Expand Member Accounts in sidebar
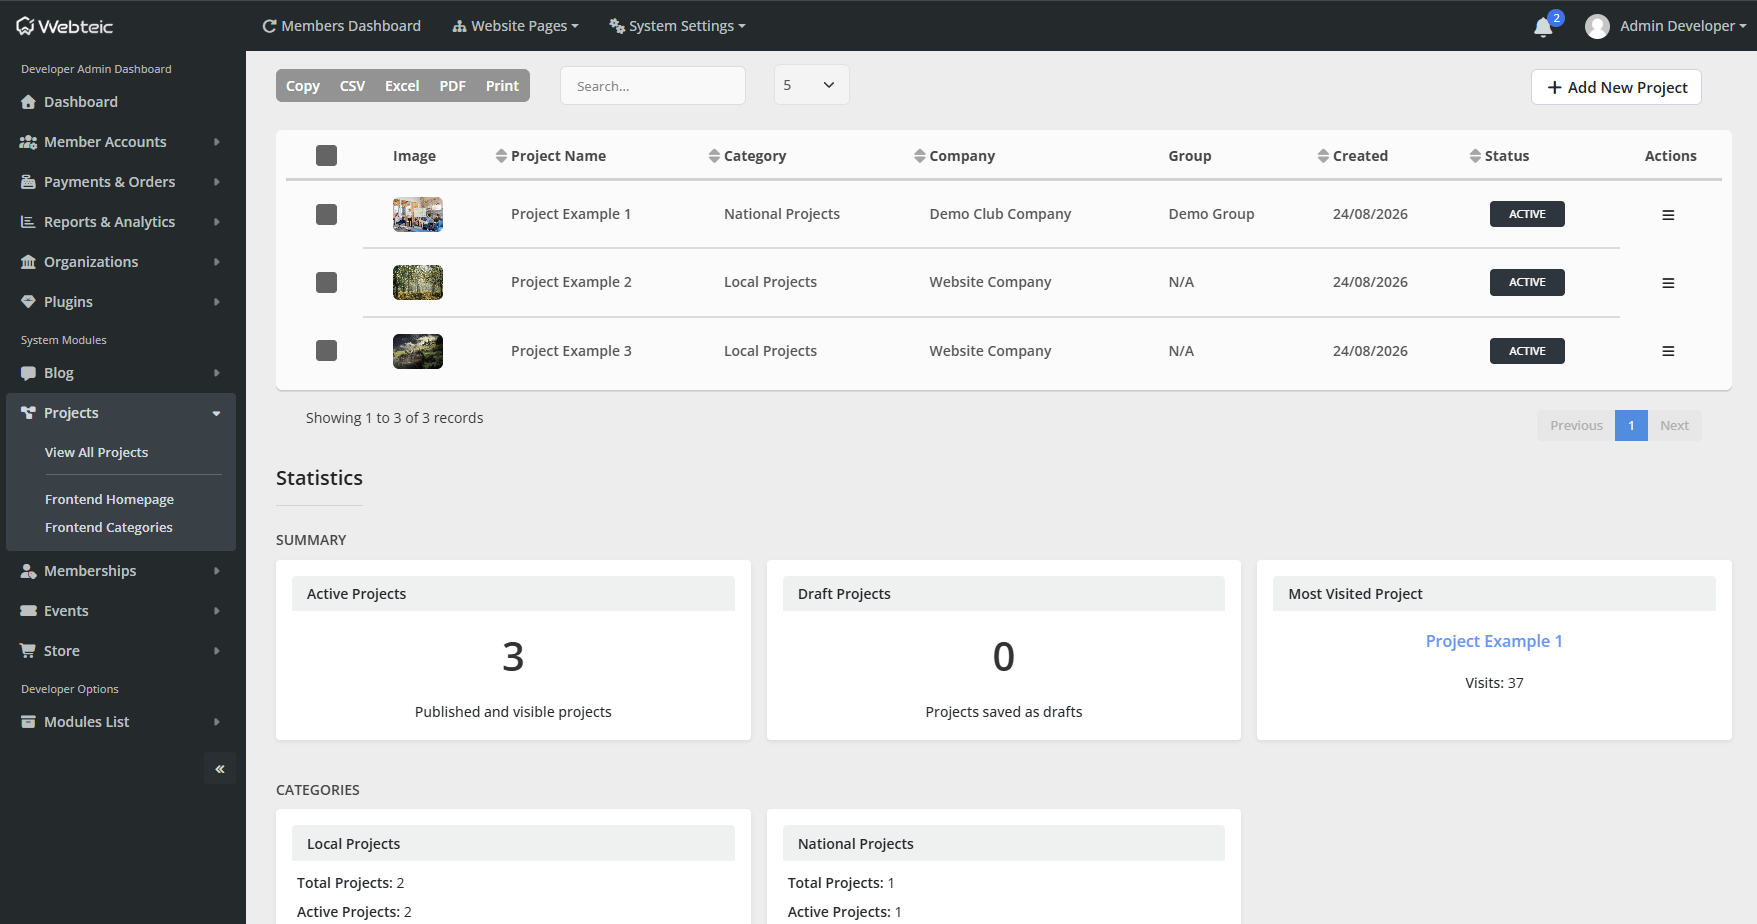This screenshot has width=1757, height=924. 120,142
